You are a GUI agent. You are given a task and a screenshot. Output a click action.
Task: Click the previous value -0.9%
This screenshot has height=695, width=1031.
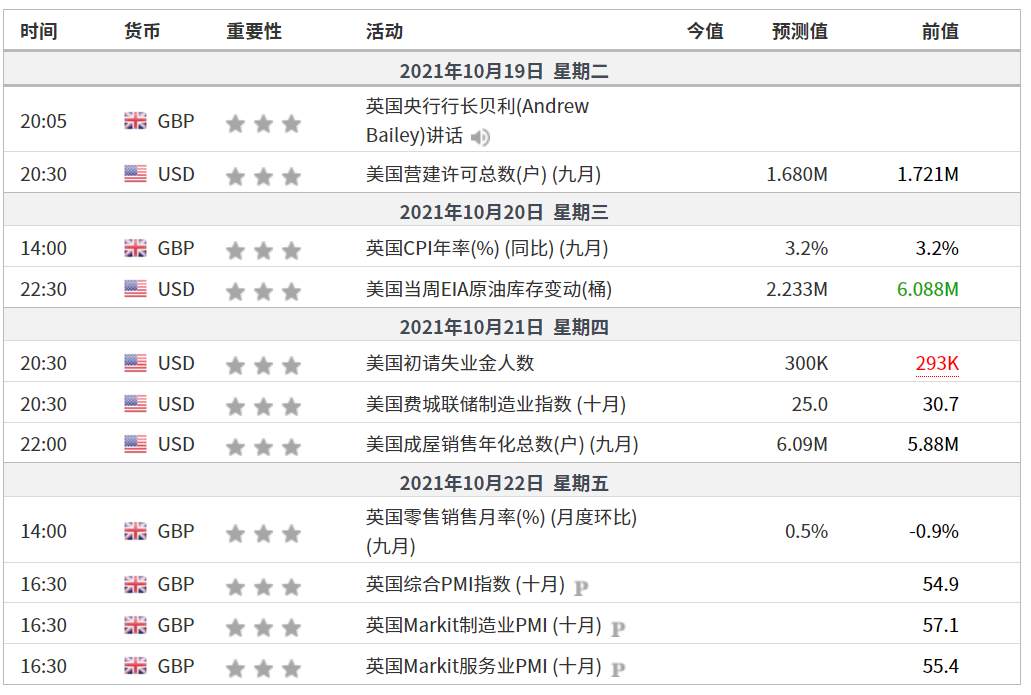[x=934, y=531]
